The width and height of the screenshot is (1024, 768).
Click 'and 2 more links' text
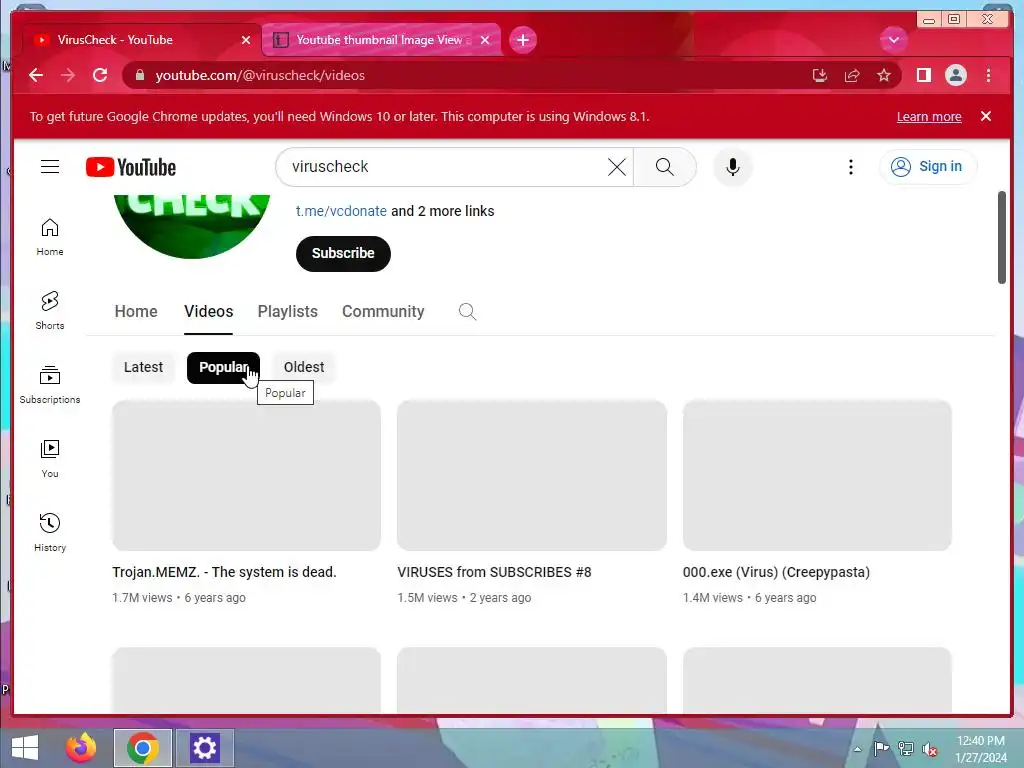tap(443, 211)
